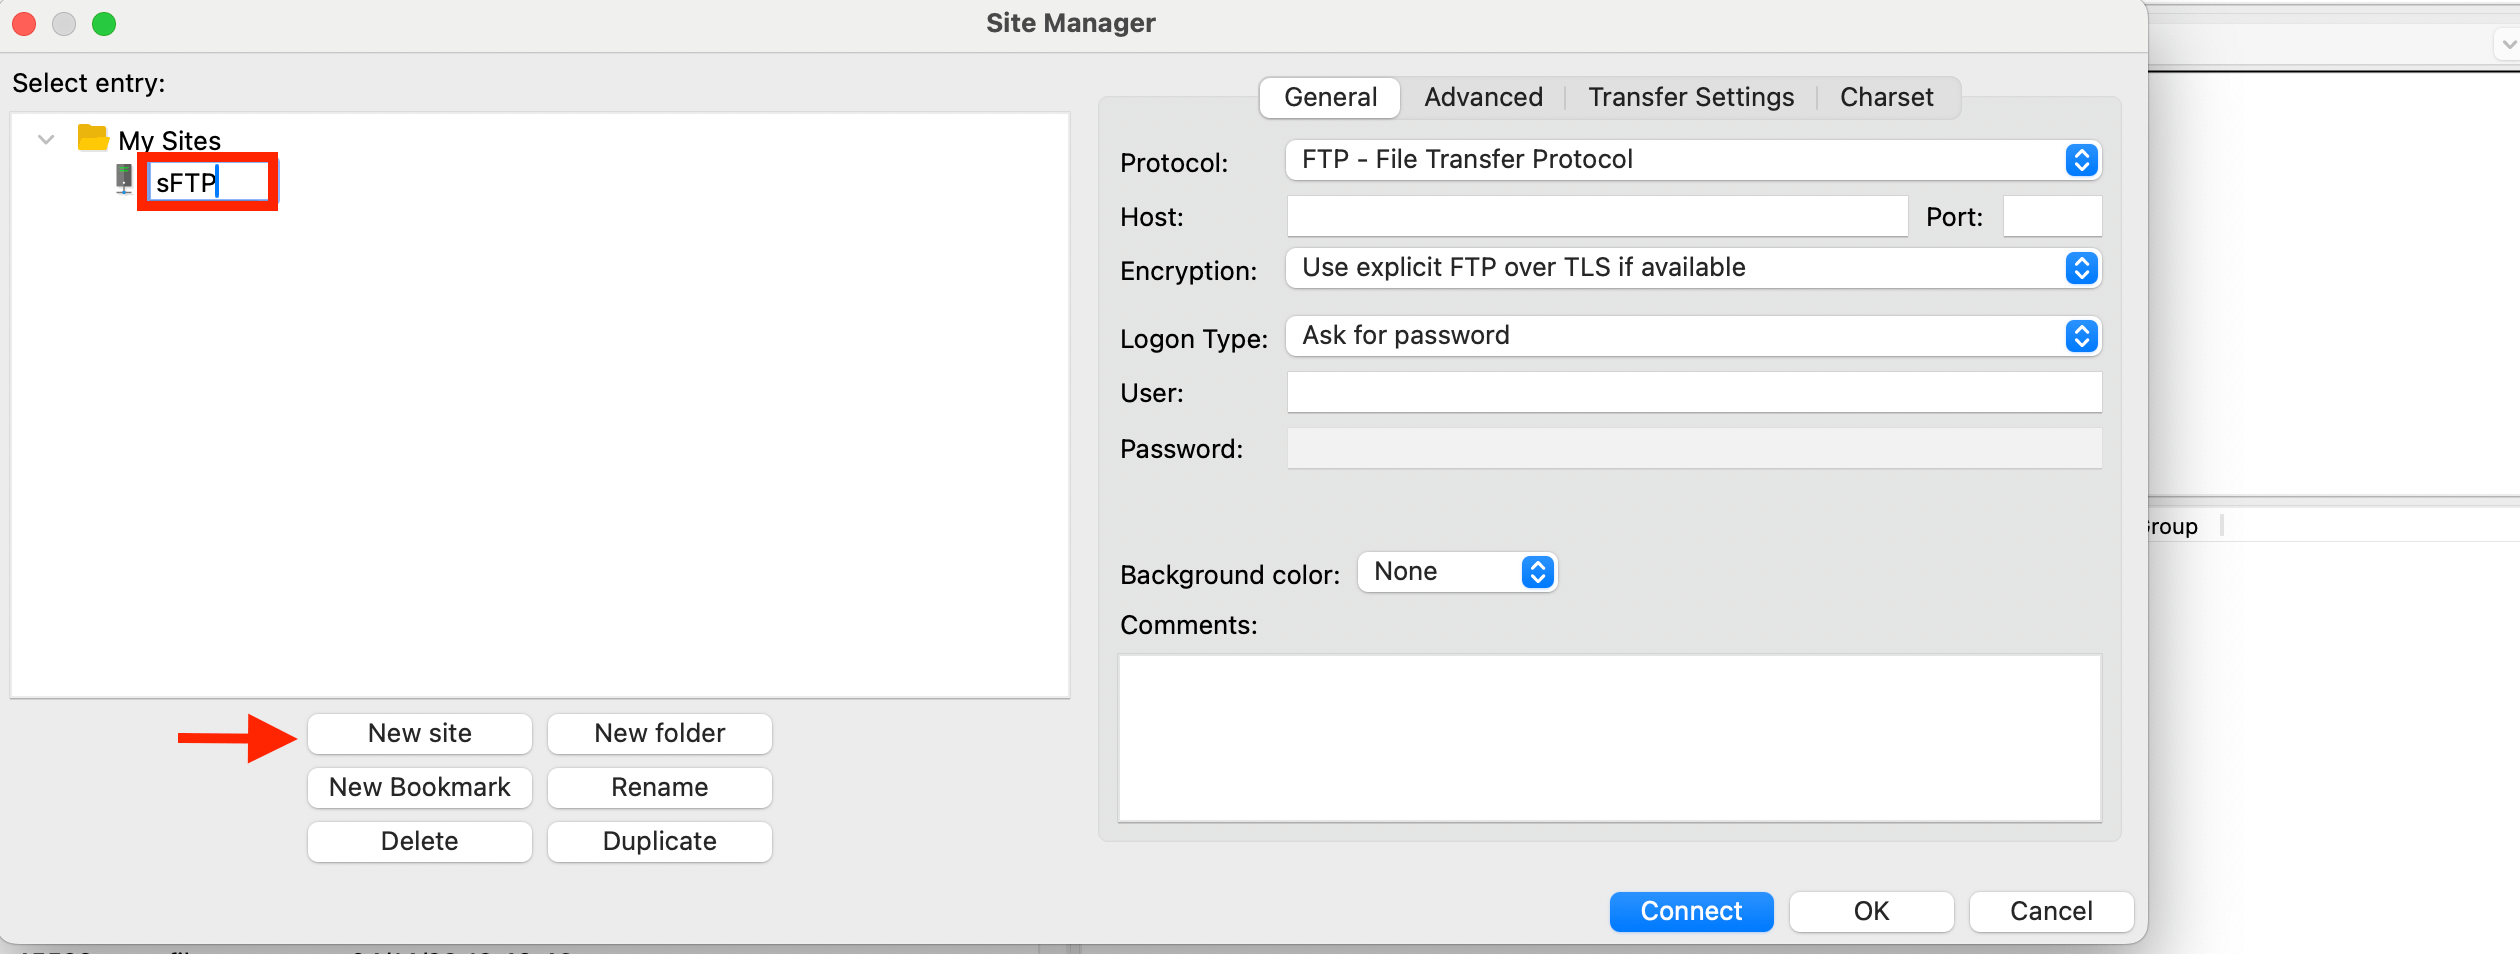Click into the Host input field
Viewport: 2520px width, 954px height.
pos(1597,216)
